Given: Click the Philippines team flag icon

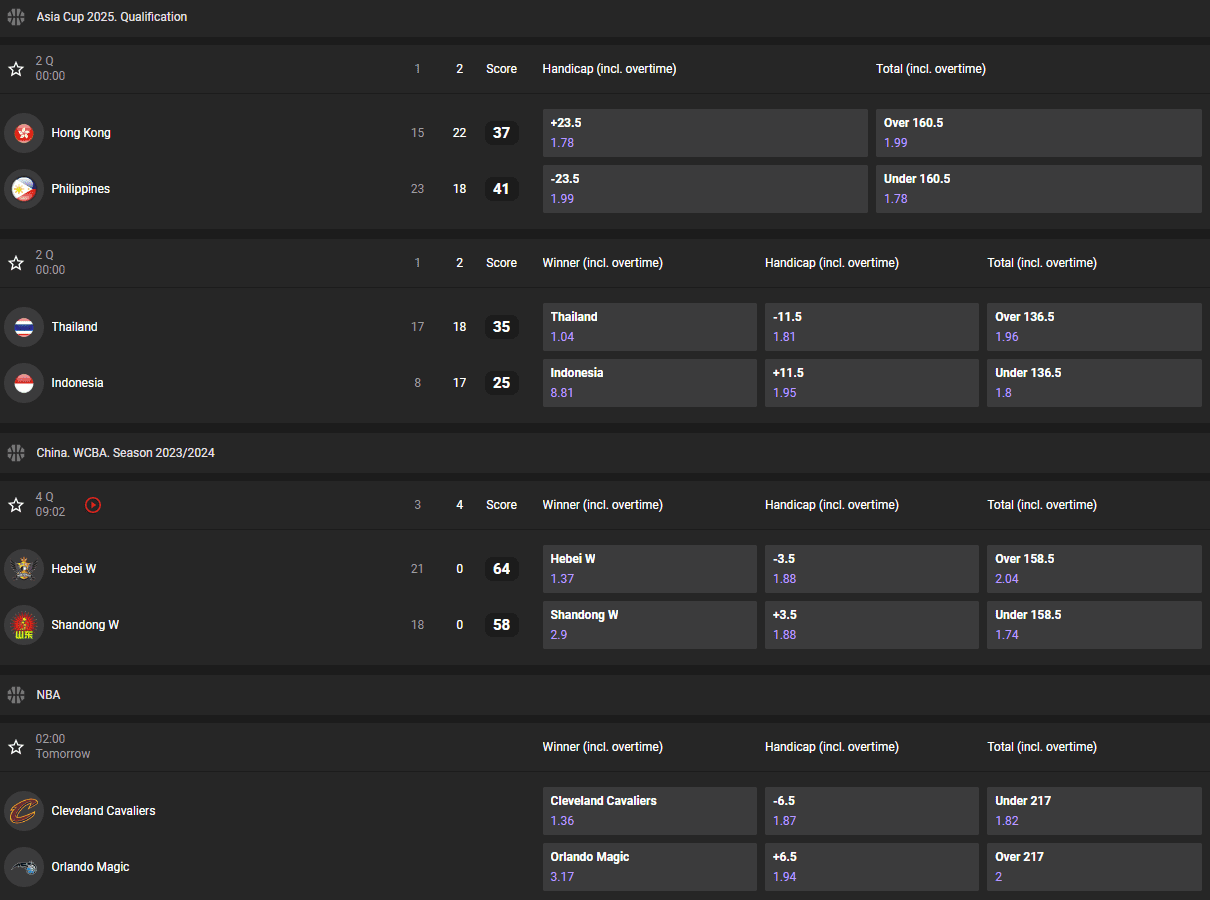Looking at the screenshot, I should click(24, 189).
